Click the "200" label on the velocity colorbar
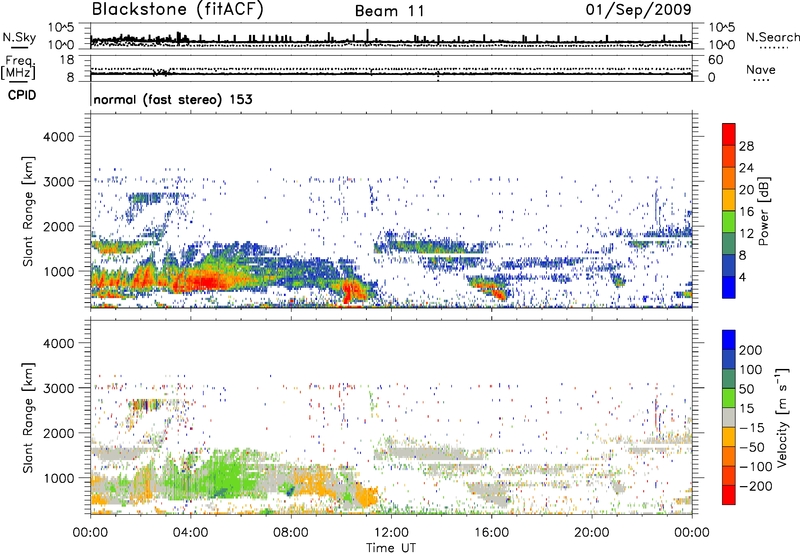The height and width of the screenshot is (554, 800). coord(750,350)
